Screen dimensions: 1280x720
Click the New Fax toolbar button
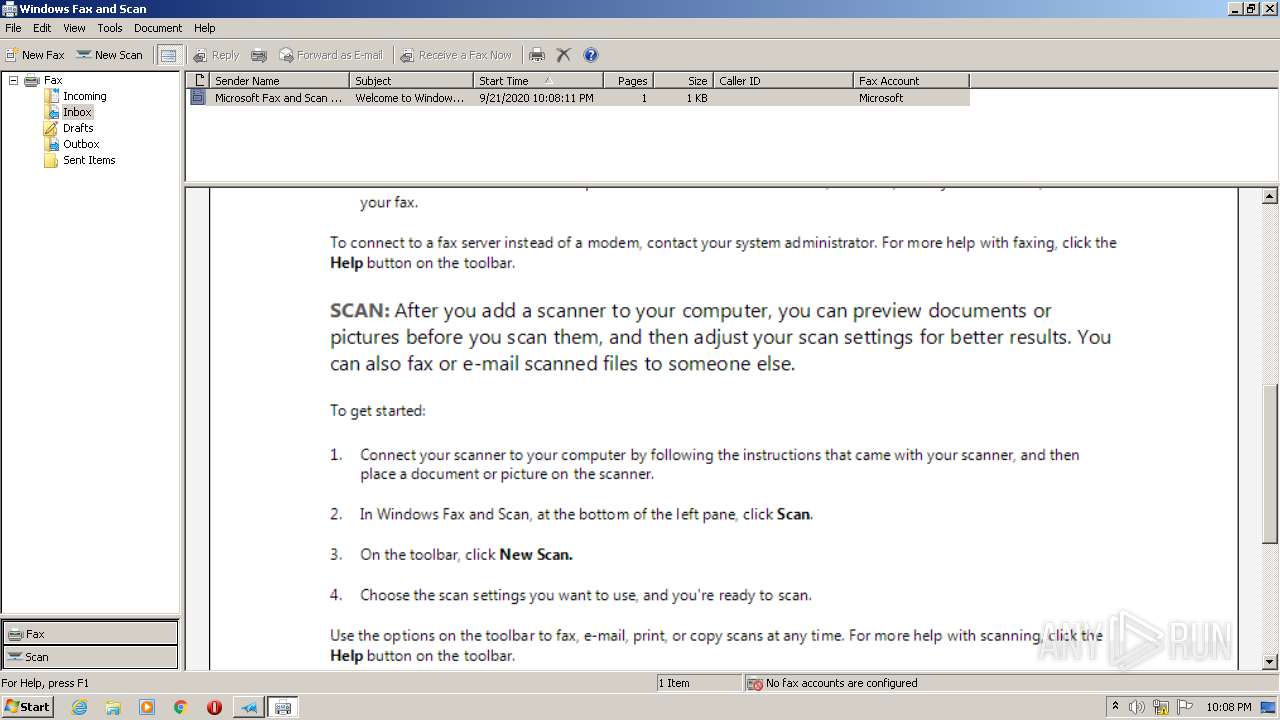click(x=35, y=55)
